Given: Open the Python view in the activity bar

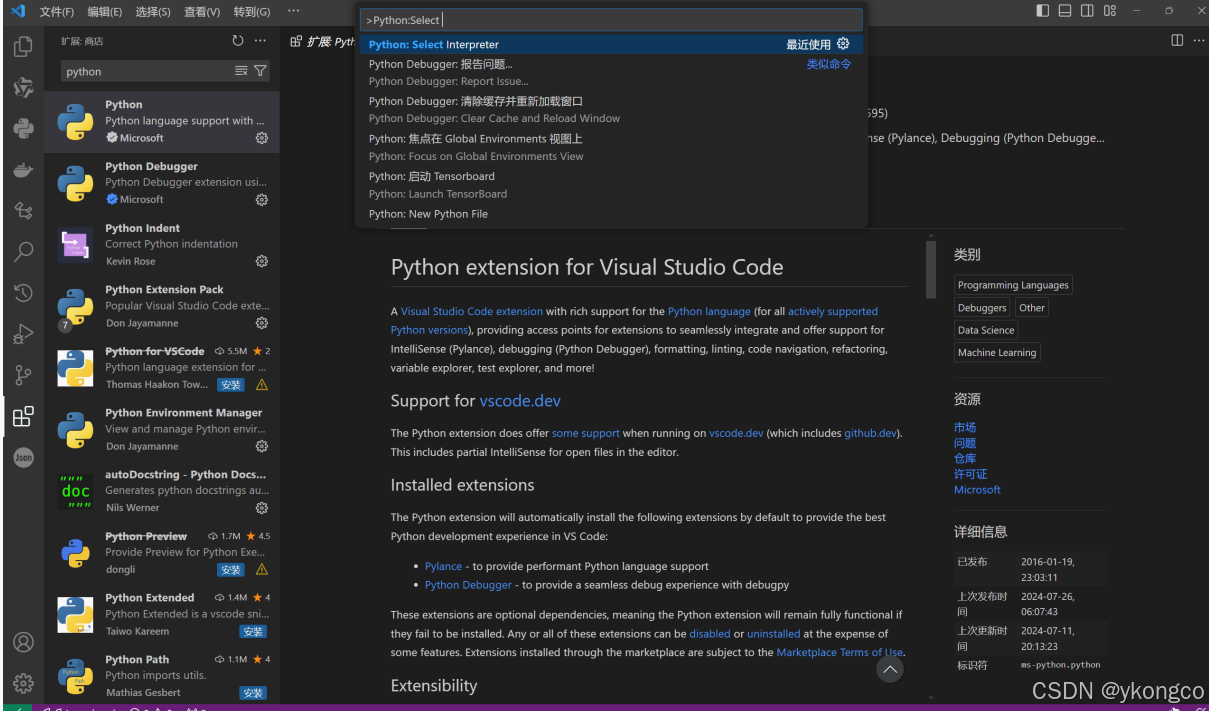Looking at the screenshot, I should pyautogui.click(x=24, y=127).
